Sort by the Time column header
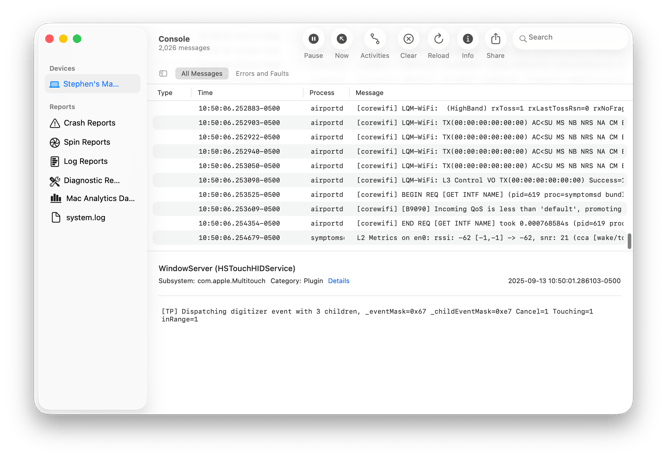Image resolution: width=667 pixels, height=459 pixels. point(205,93)
